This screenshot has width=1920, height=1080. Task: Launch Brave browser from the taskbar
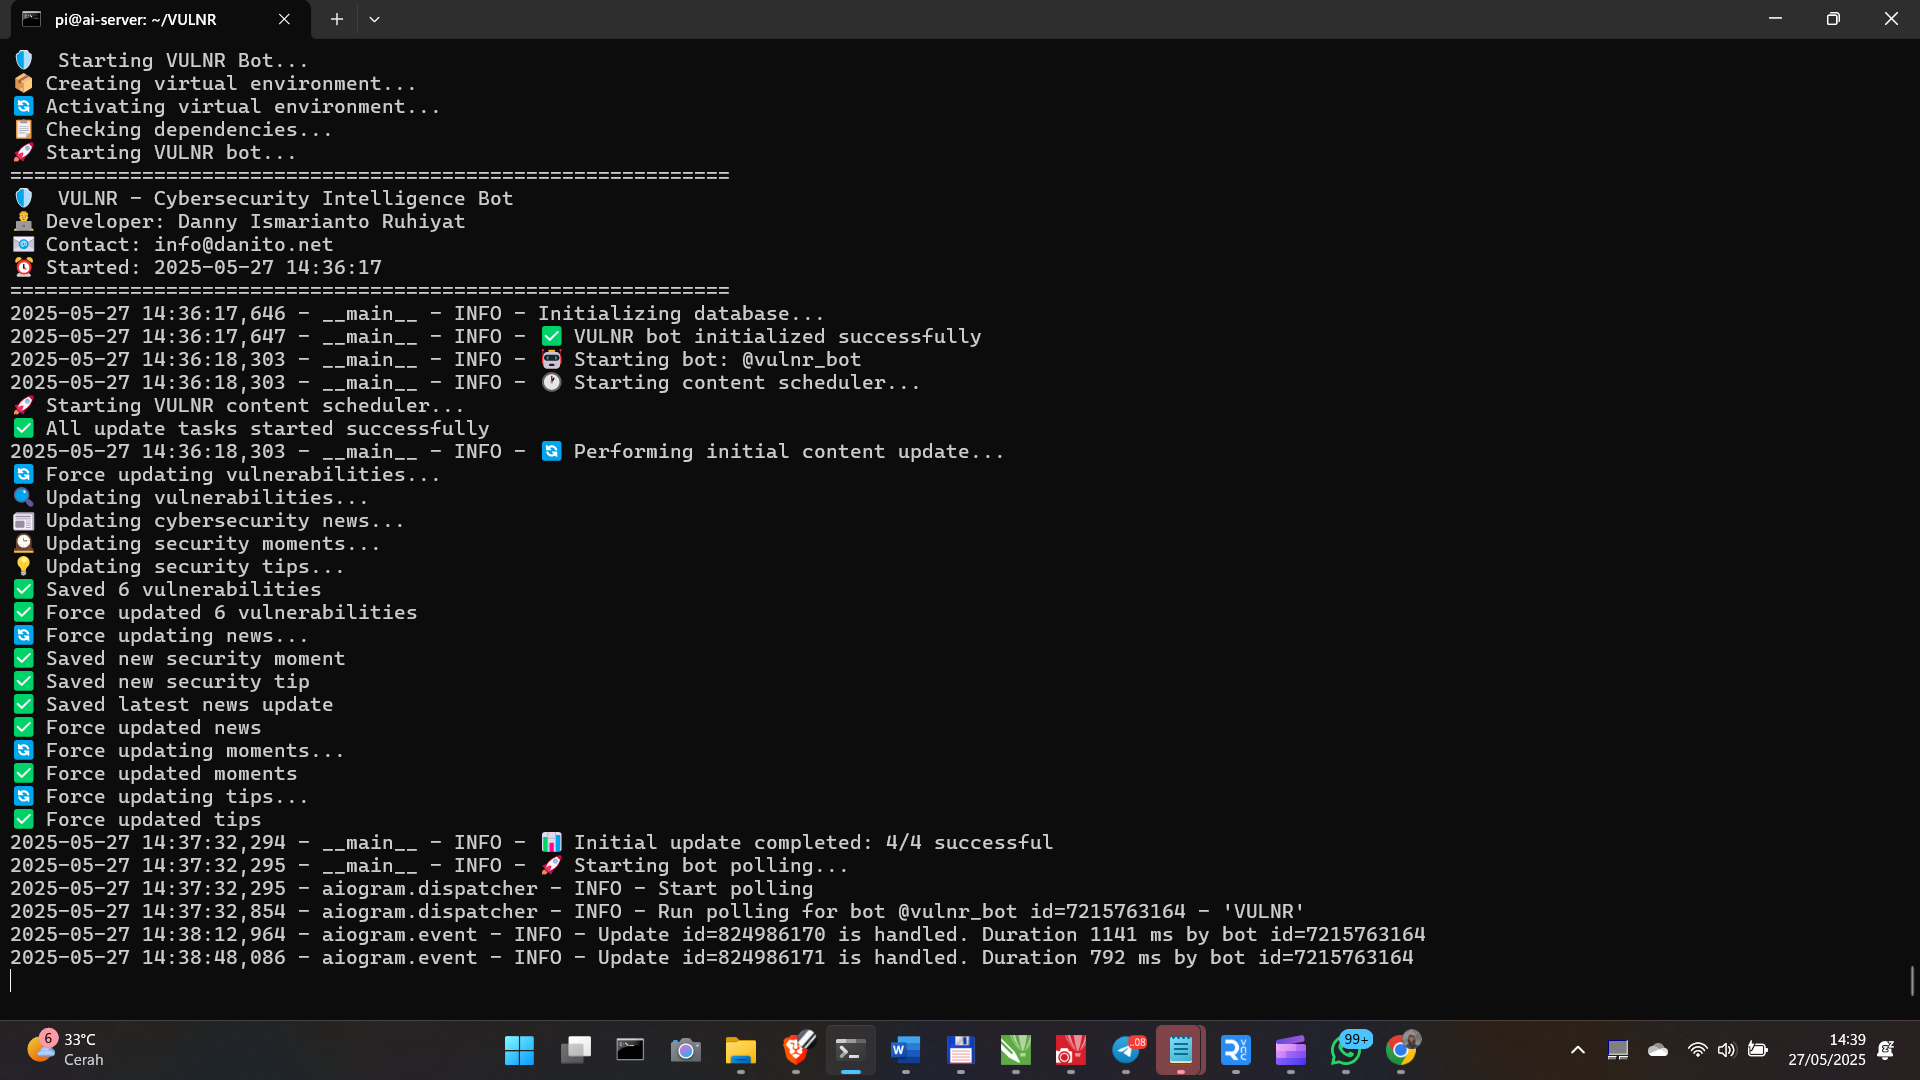point(797,1051)
